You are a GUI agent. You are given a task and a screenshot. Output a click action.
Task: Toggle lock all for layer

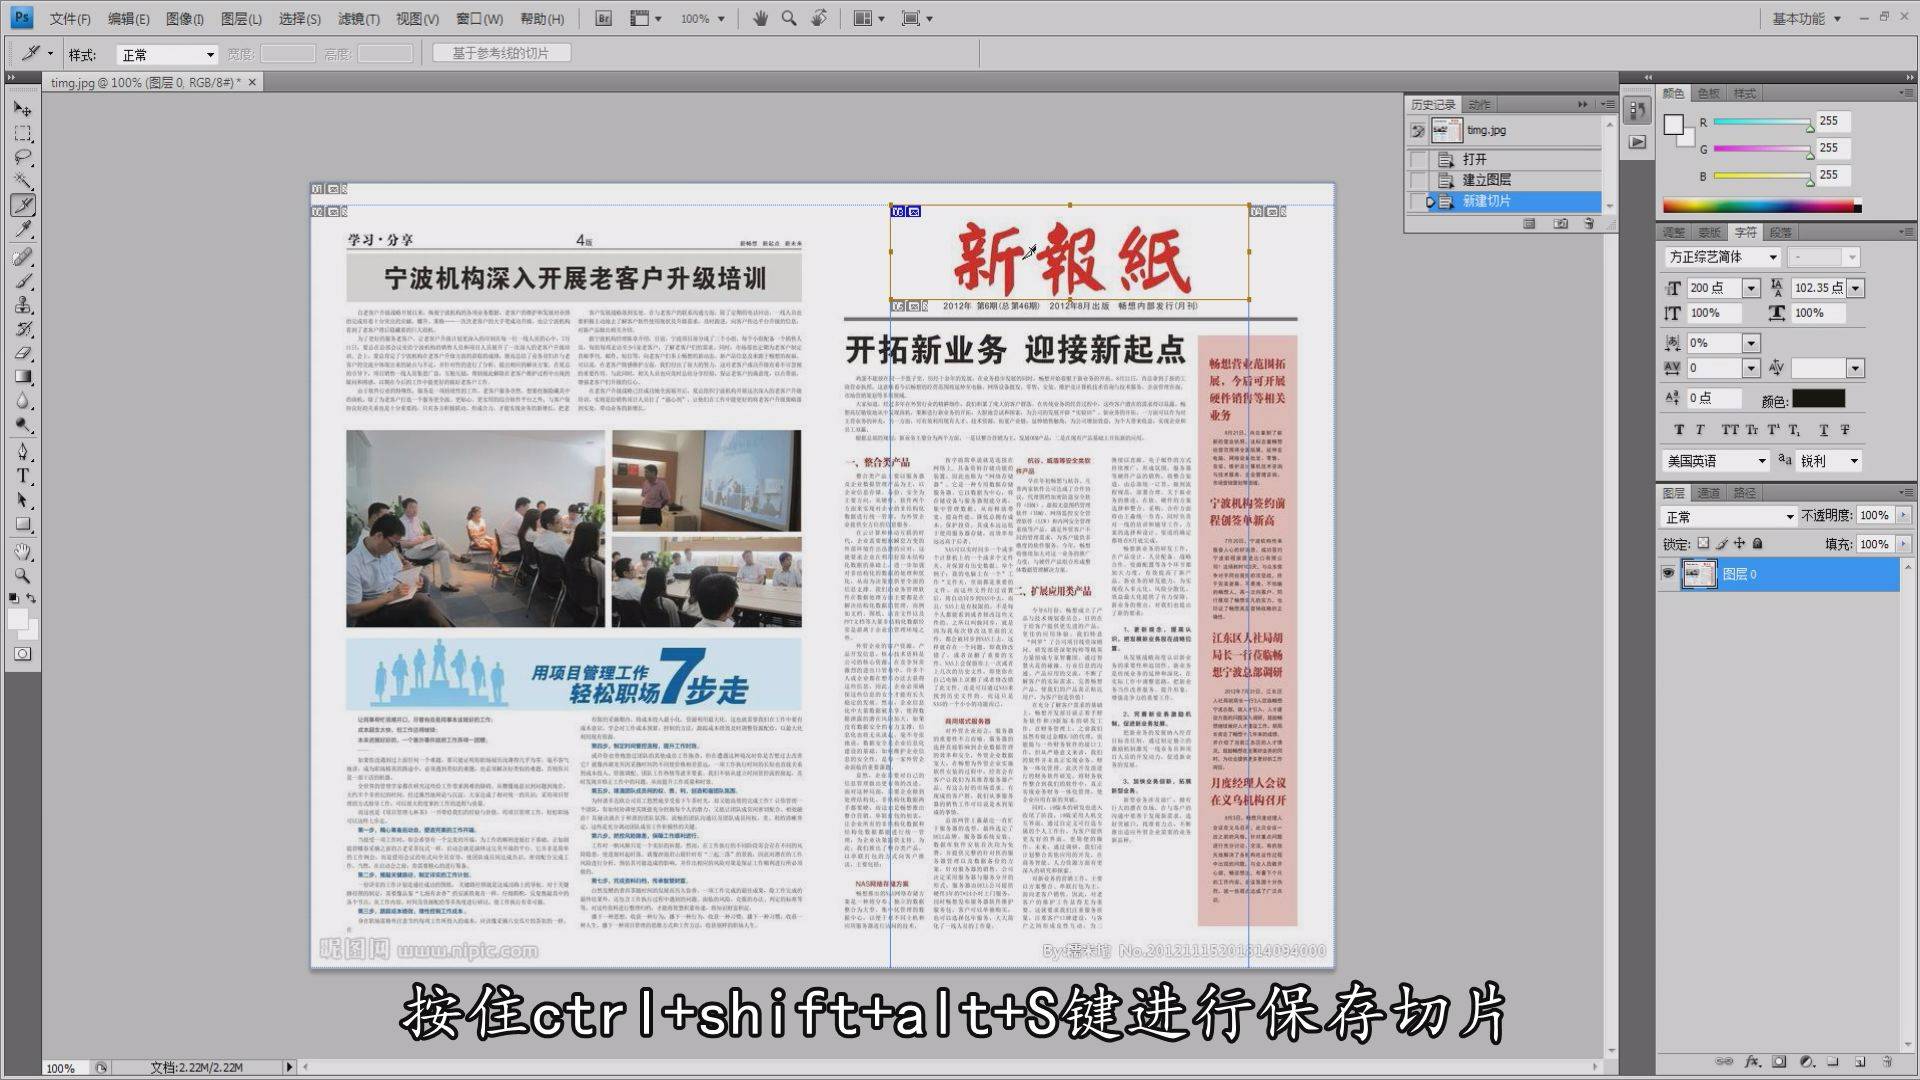coord(1757,544)
